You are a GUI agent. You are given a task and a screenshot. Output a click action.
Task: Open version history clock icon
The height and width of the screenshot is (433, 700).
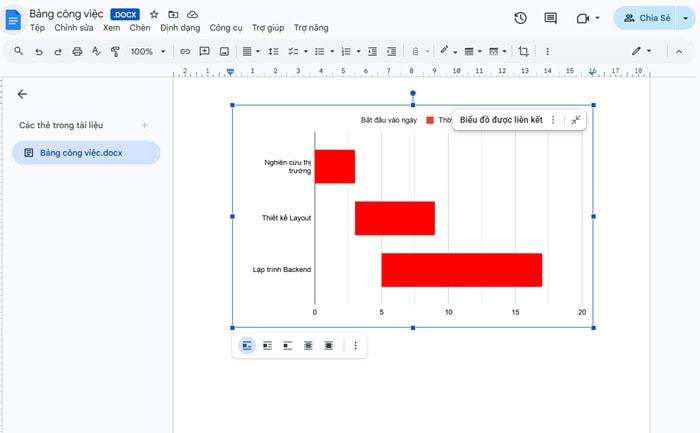520,18
